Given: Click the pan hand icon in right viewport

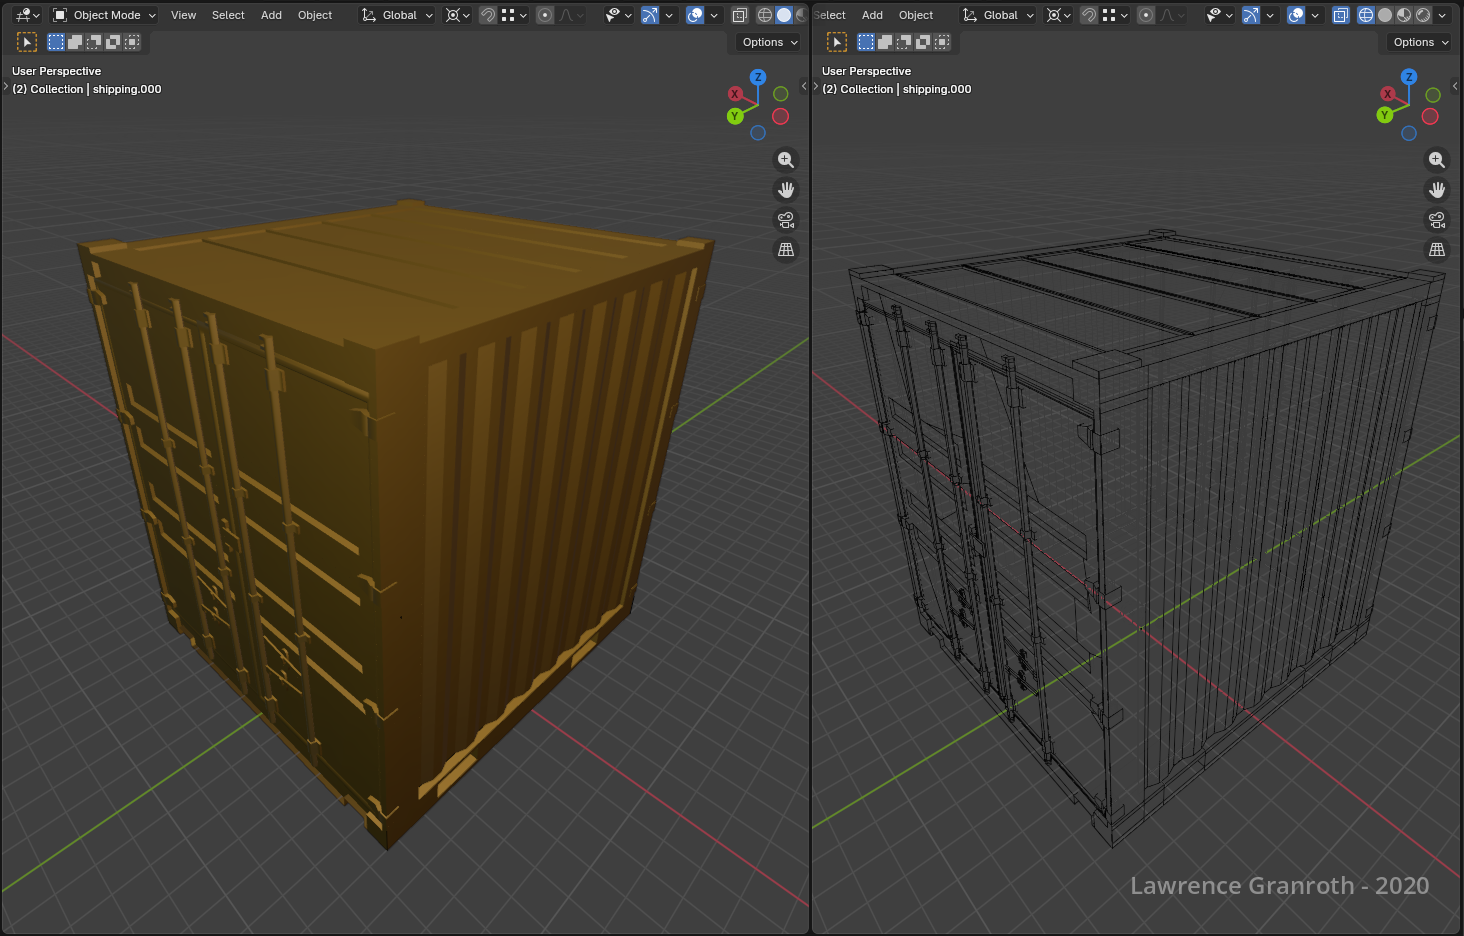Looking at the screenshot, I should pyautogui.click(x=1437, y=190).
